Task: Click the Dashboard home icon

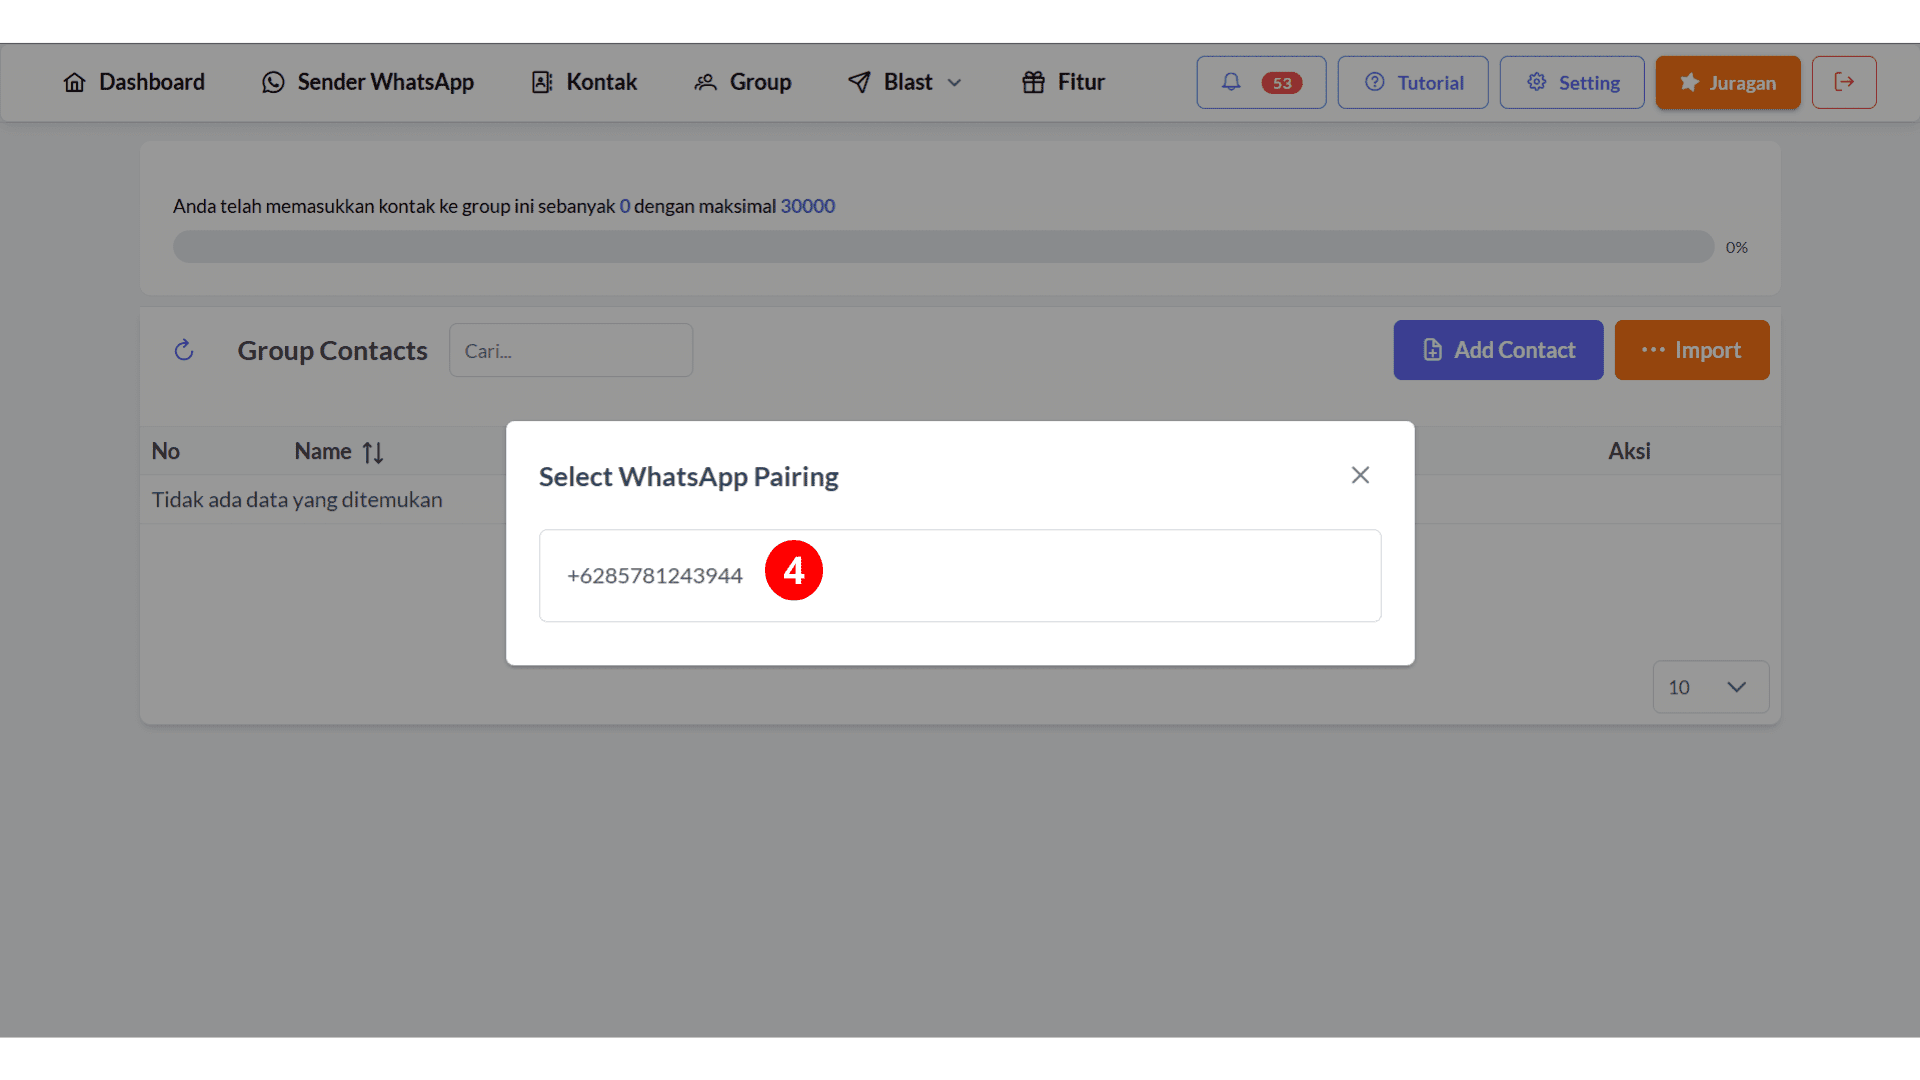Action: [x=74, y=82]
